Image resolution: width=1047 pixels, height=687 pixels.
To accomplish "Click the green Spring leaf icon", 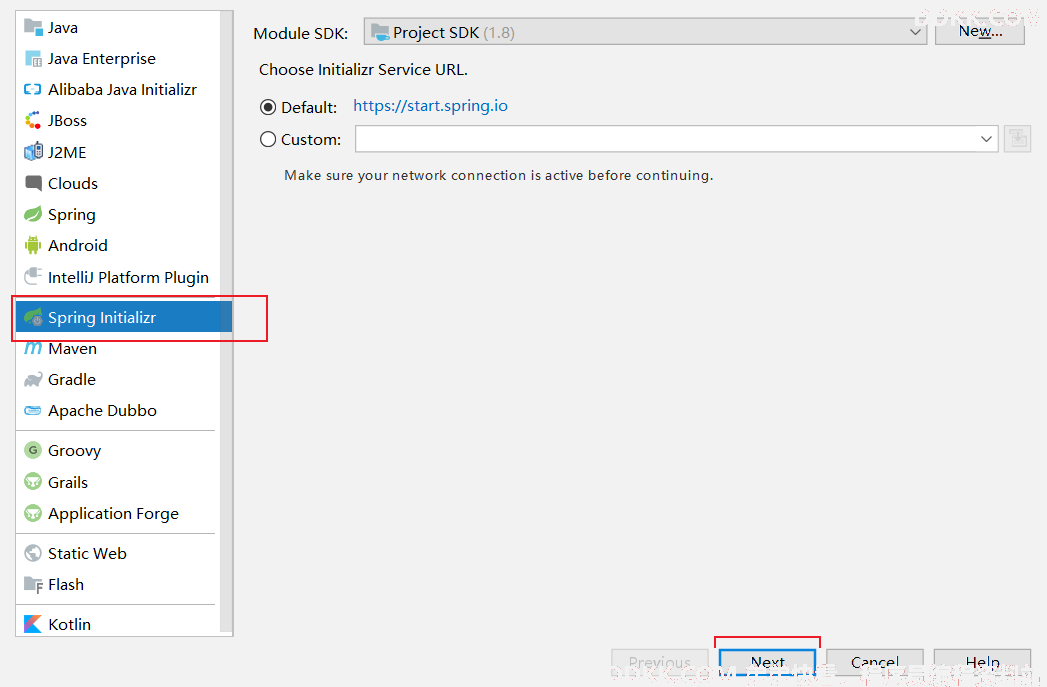I will coord(33,214).
